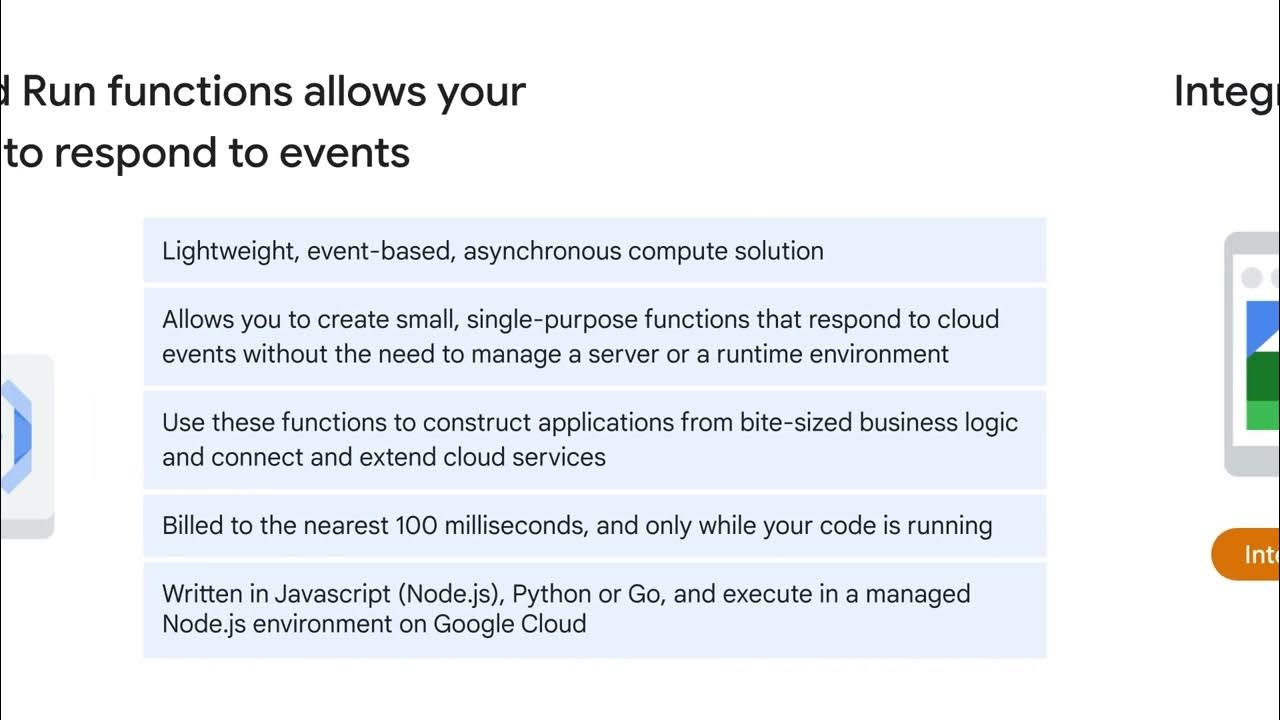Select the 'Lightweight, event-based, asynchronous compute solution' box

pyautogui.click(x=595, y=250)
